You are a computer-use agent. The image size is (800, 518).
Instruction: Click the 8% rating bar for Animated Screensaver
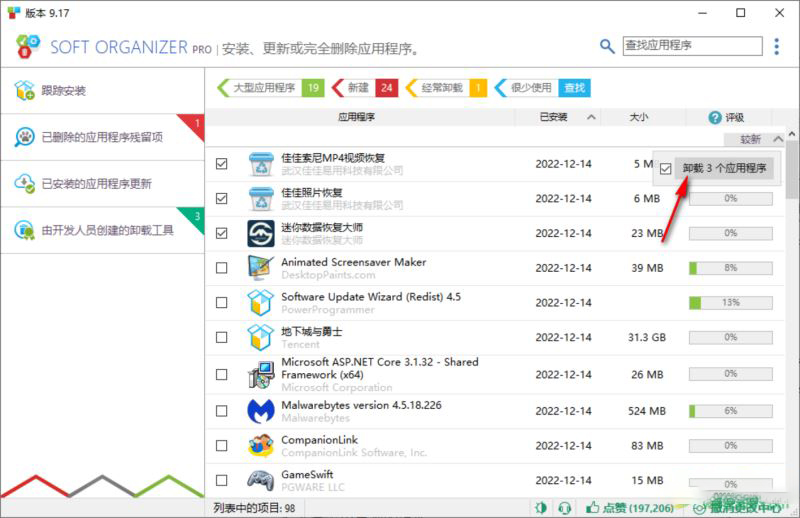click(731, 268)
